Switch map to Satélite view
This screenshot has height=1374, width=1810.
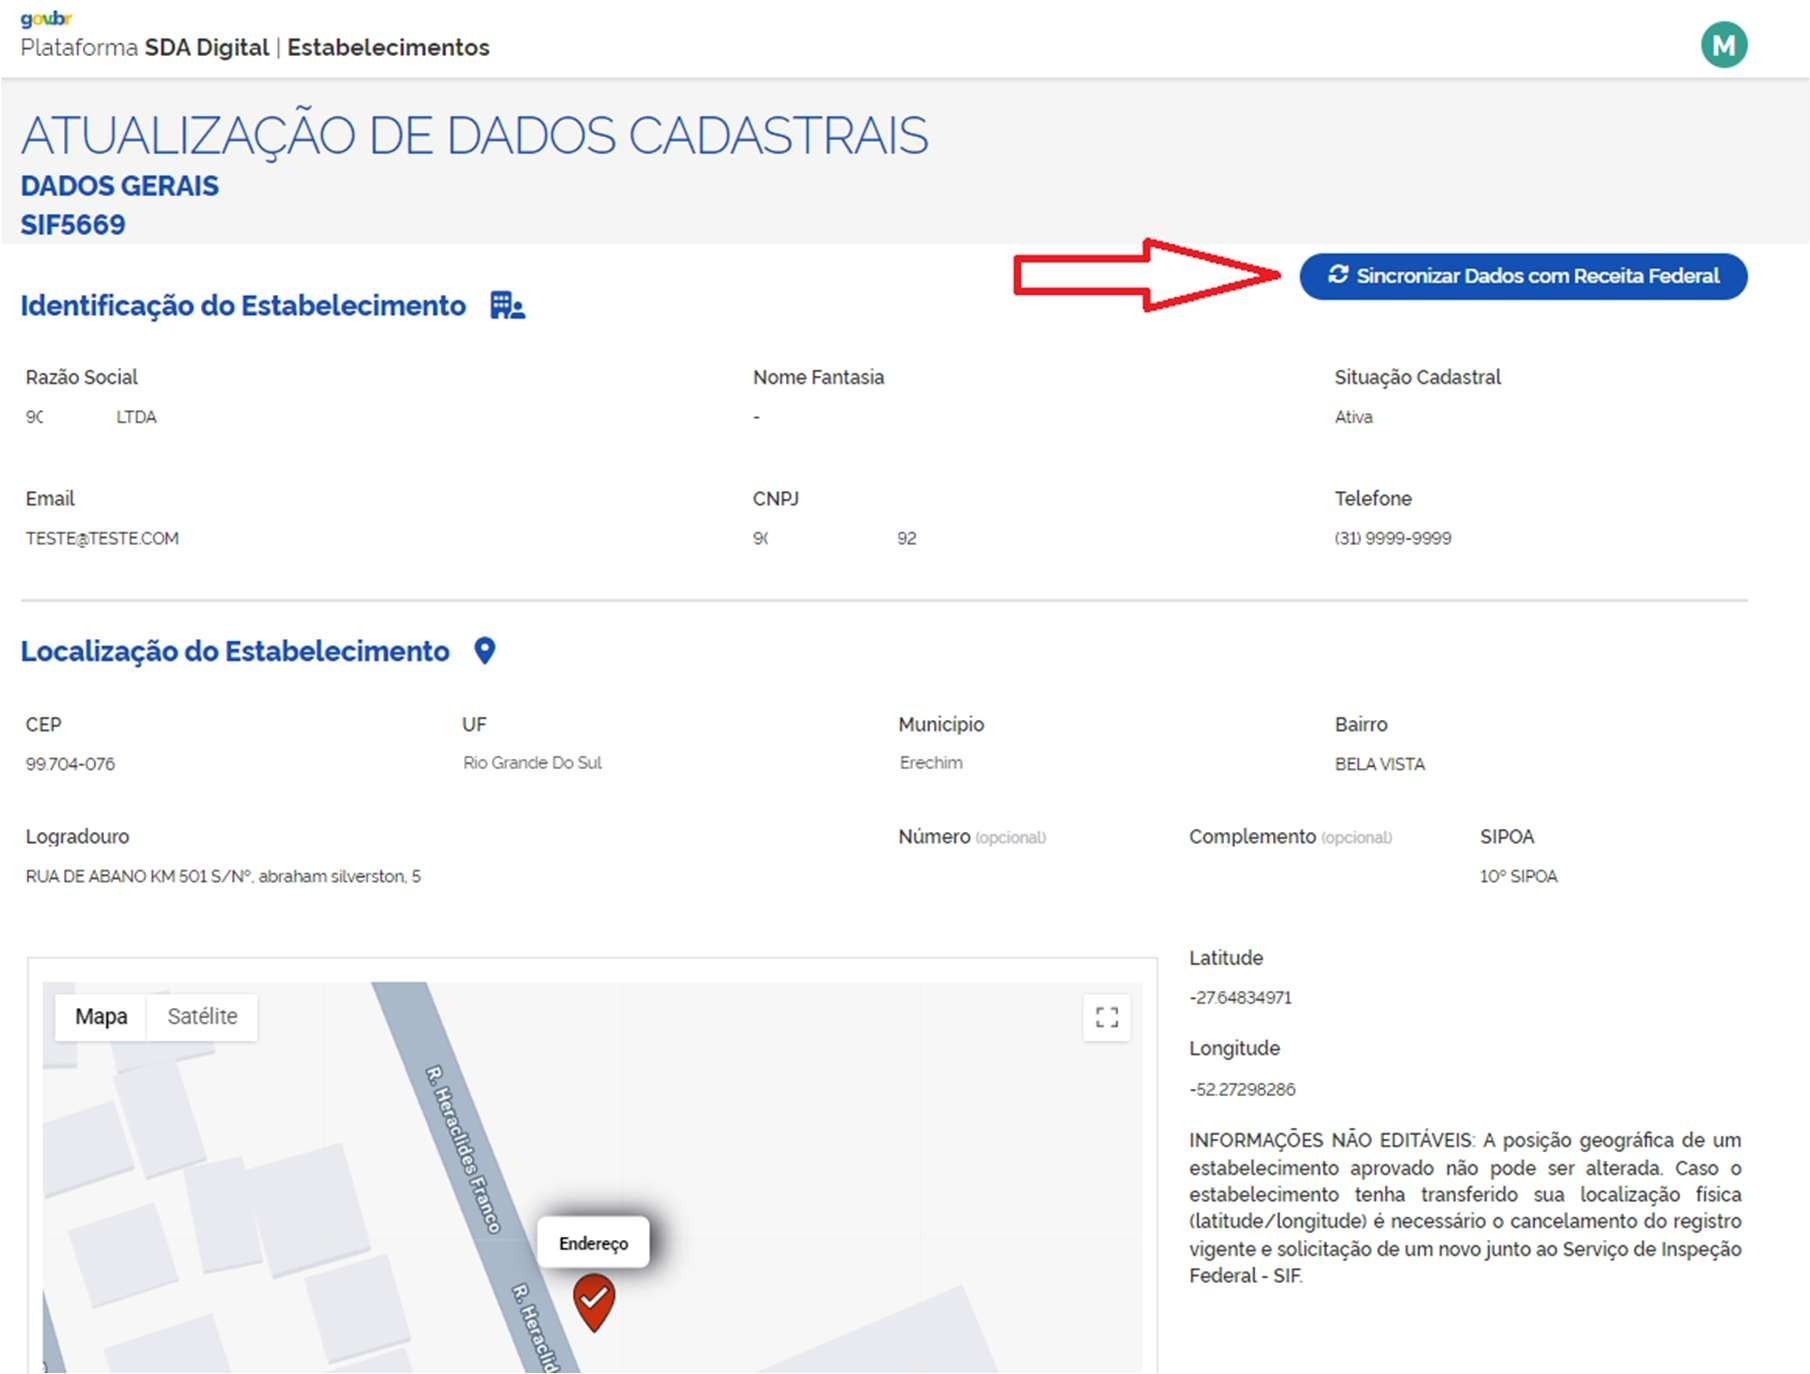tap(202, 1017)
